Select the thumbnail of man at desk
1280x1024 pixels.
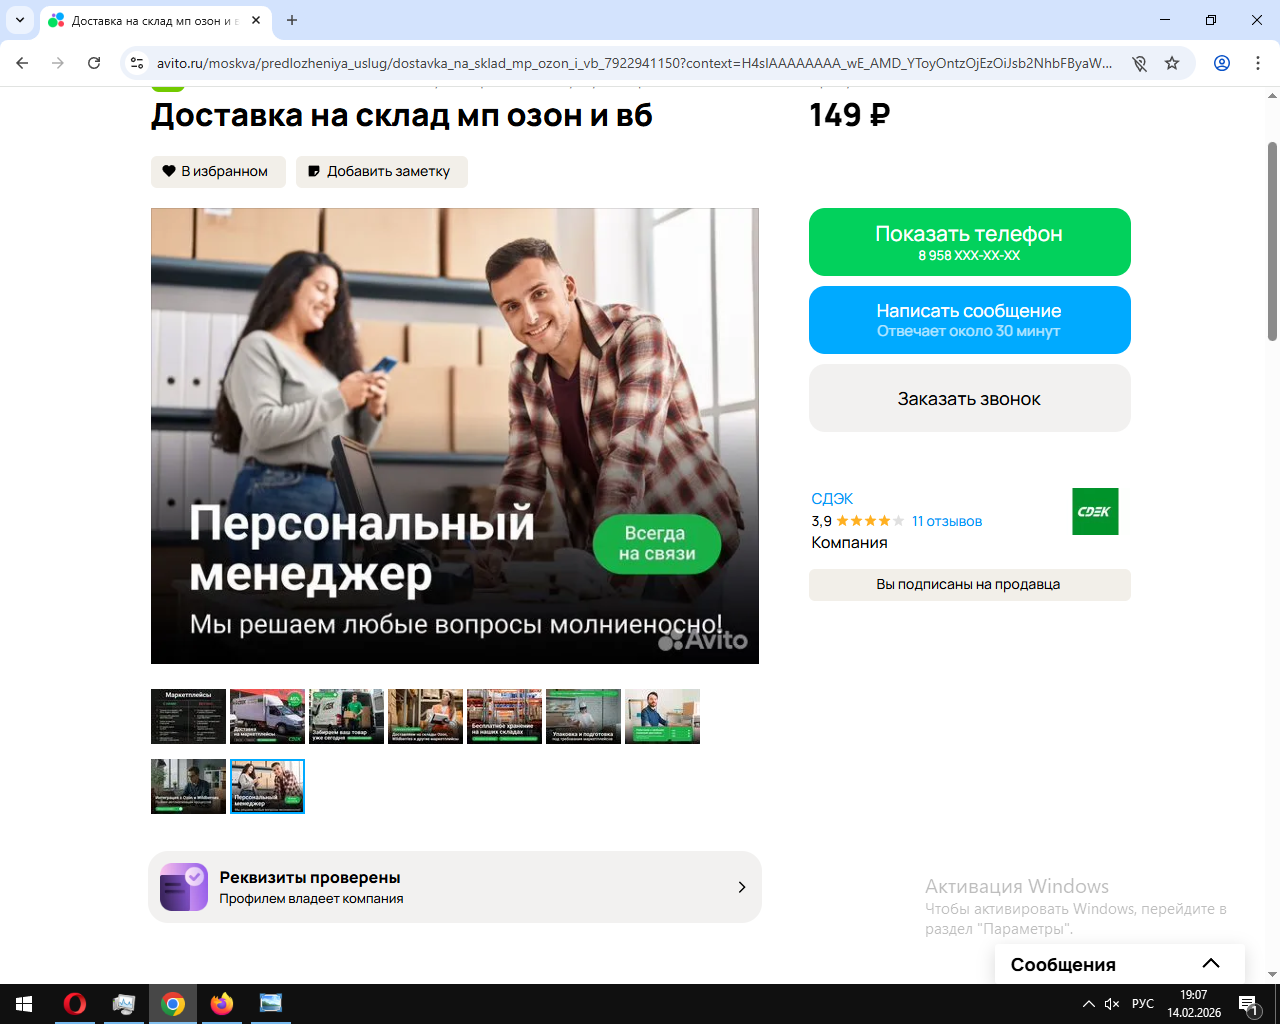[662, 716]
